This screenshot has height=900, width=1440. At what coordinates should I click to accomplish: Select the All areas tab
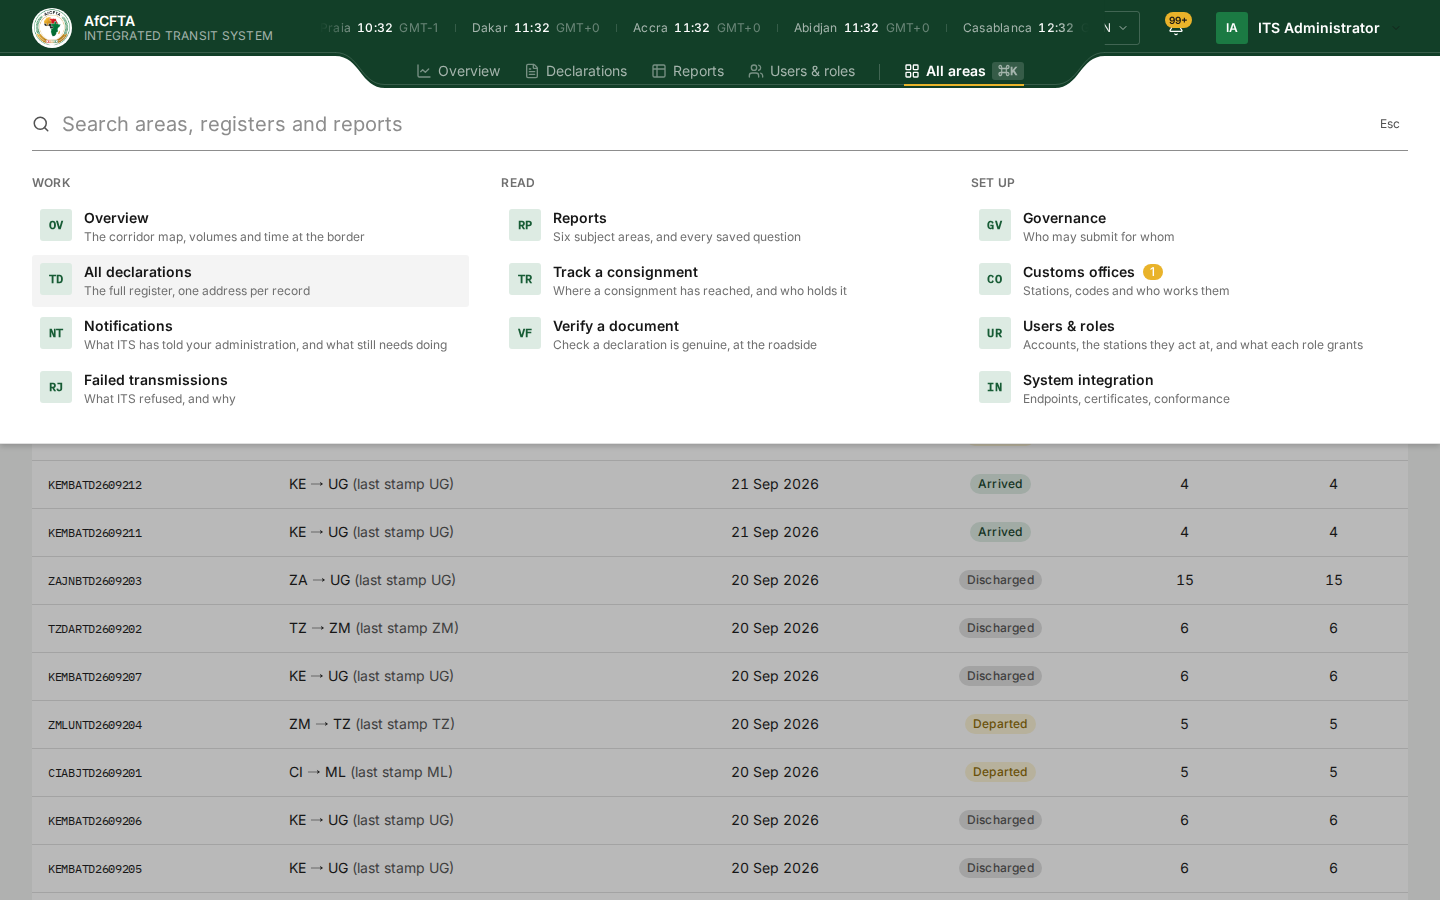(x=964, y=71)
